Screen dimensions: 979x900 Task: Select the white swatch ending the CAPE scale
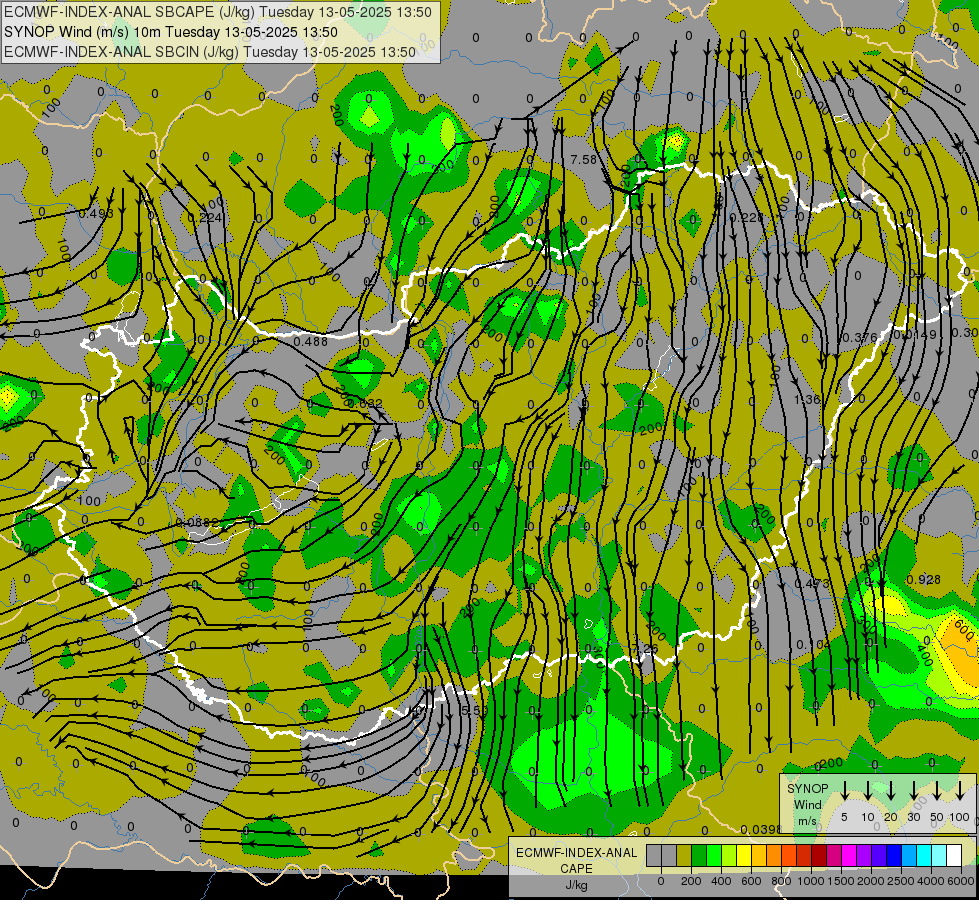pos(953,855)
